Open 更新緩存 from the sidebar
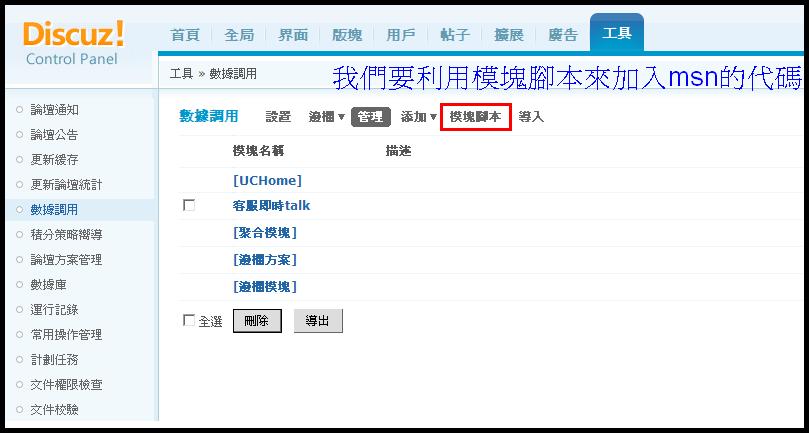809x433 pixels. tap(55, 160)
